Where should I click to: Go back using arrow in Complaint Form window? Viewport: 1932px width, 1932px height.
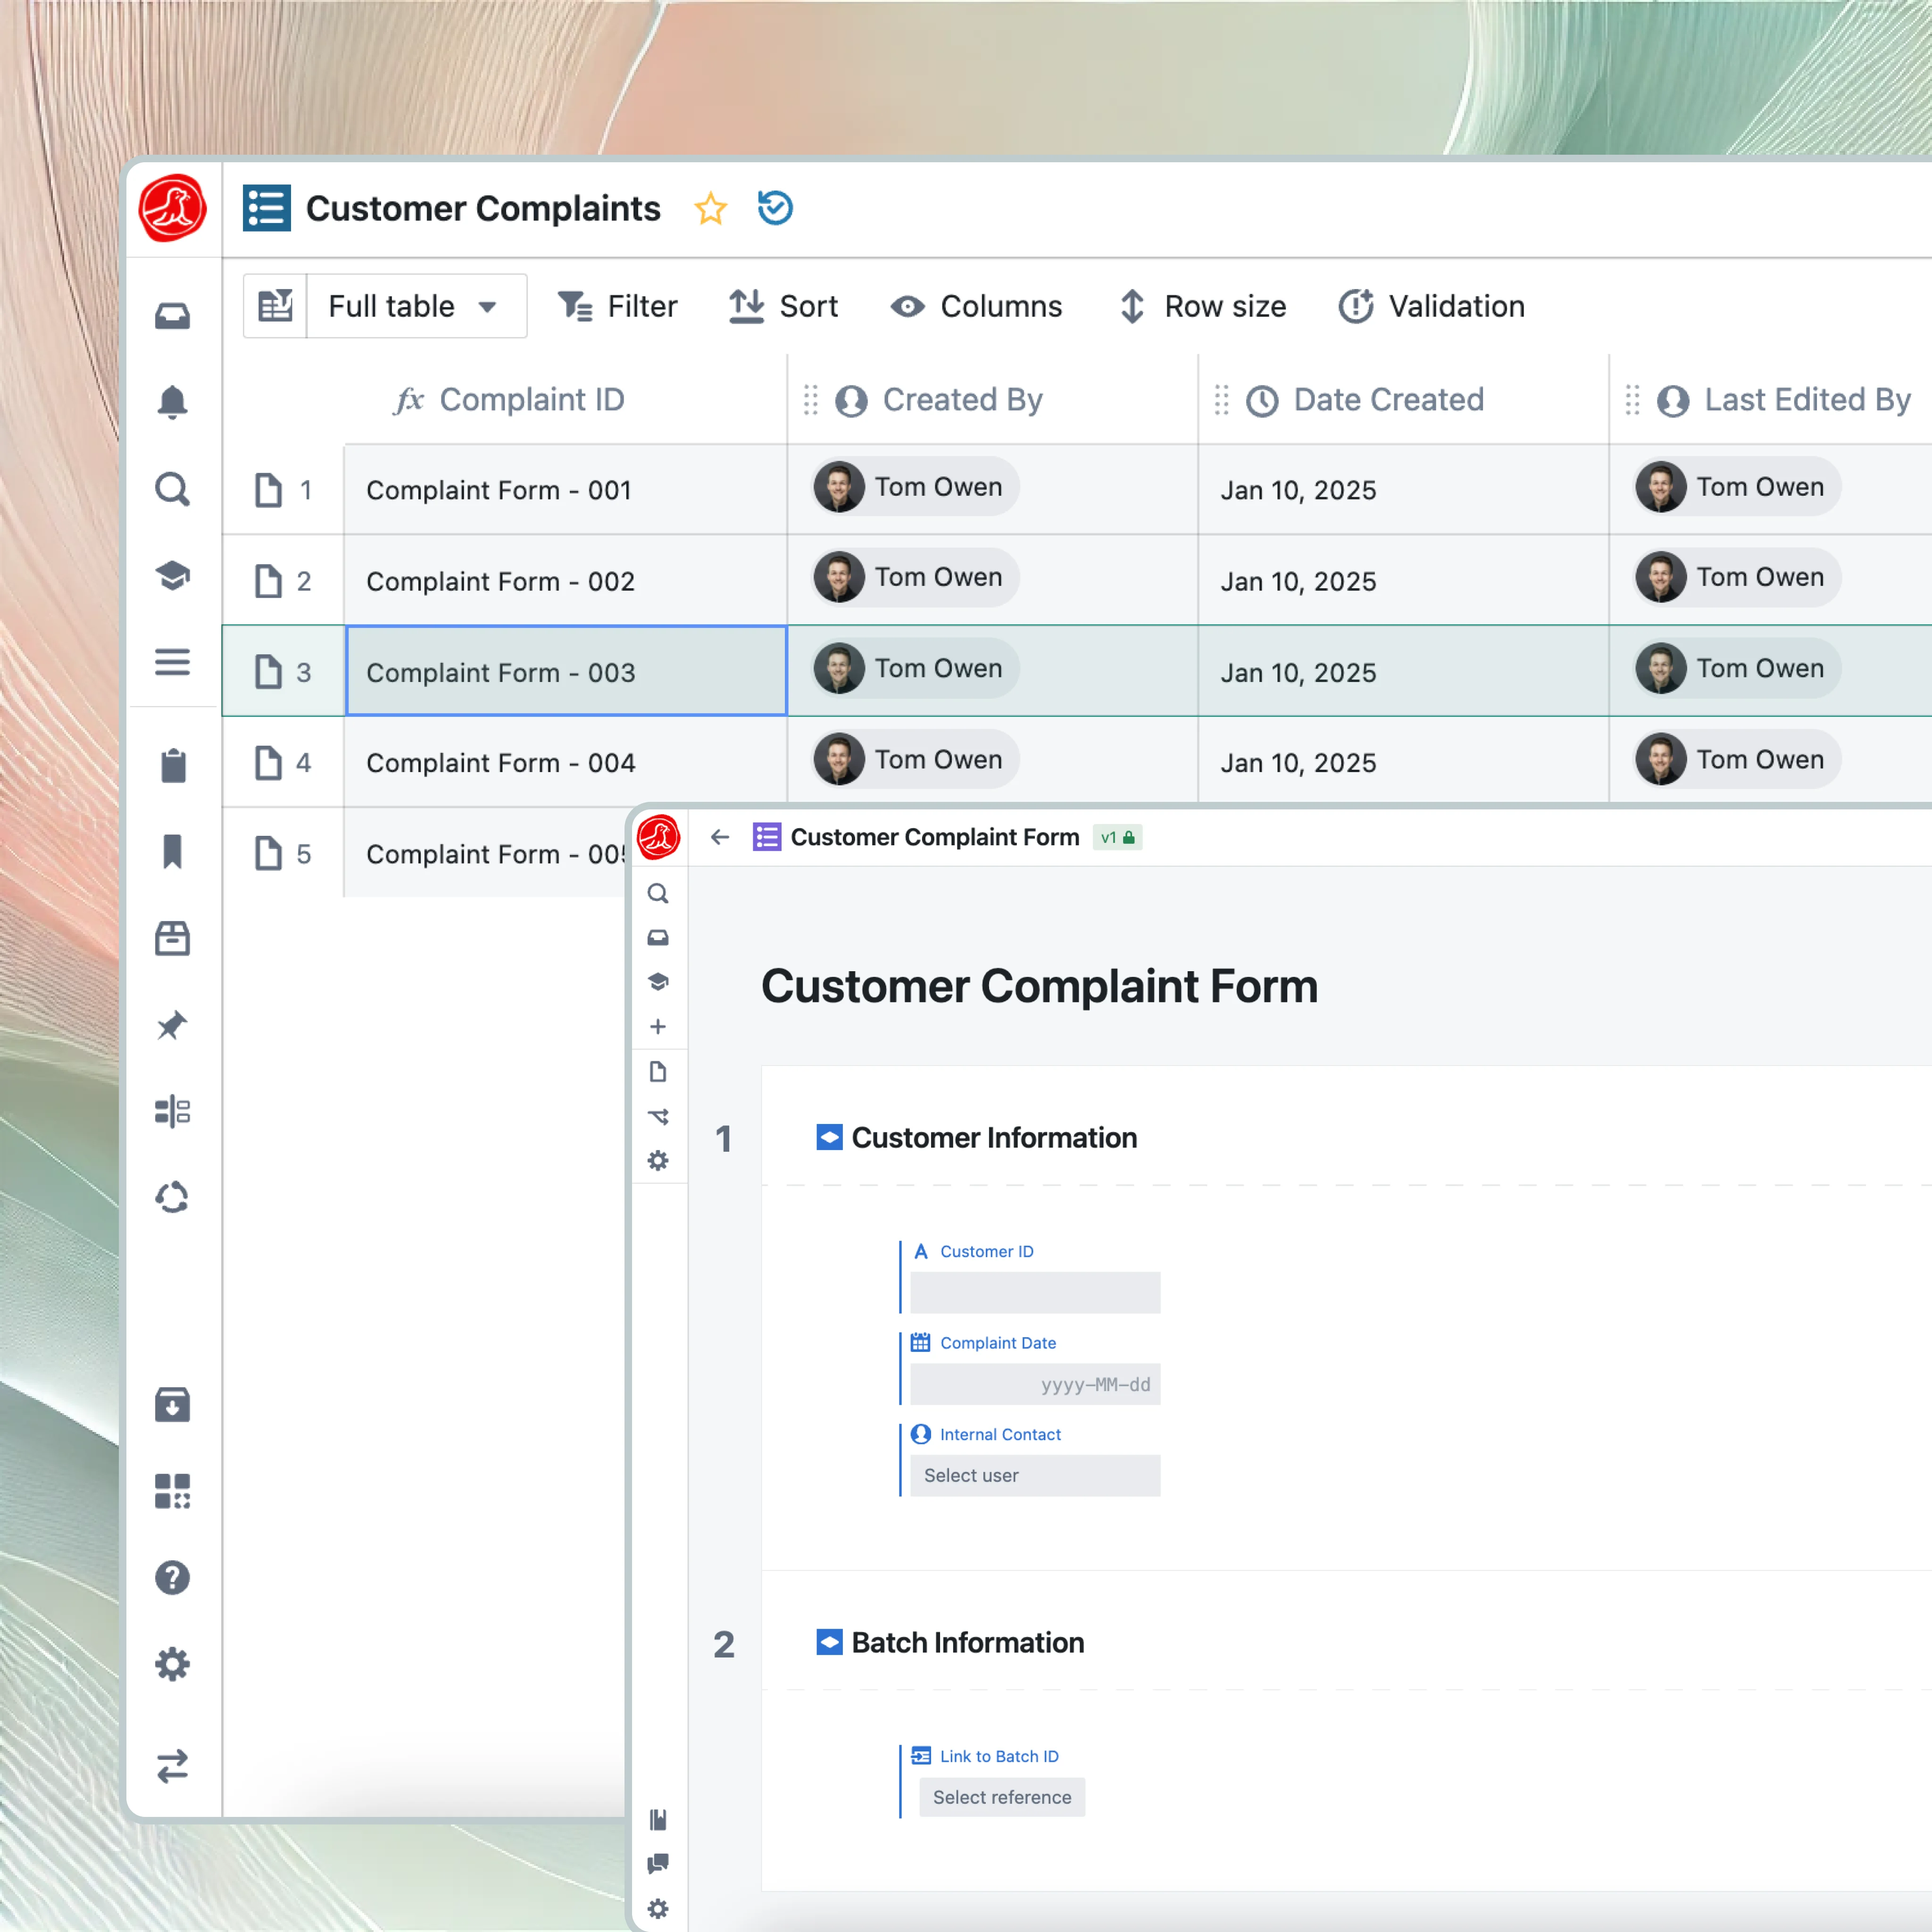[x=720, y=837]
